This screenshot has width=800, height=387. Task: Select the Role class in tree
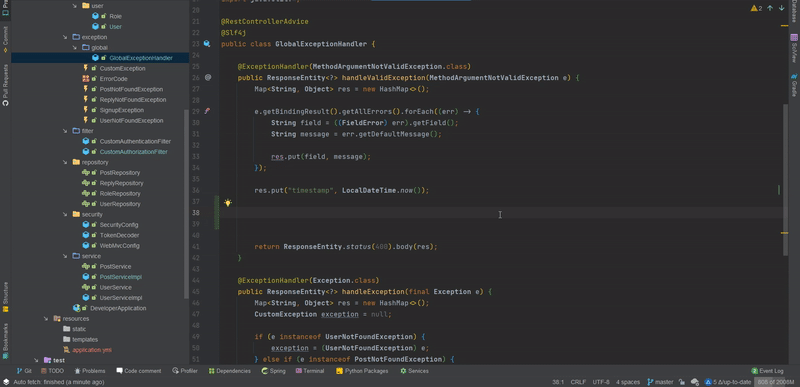click(115, 16)
